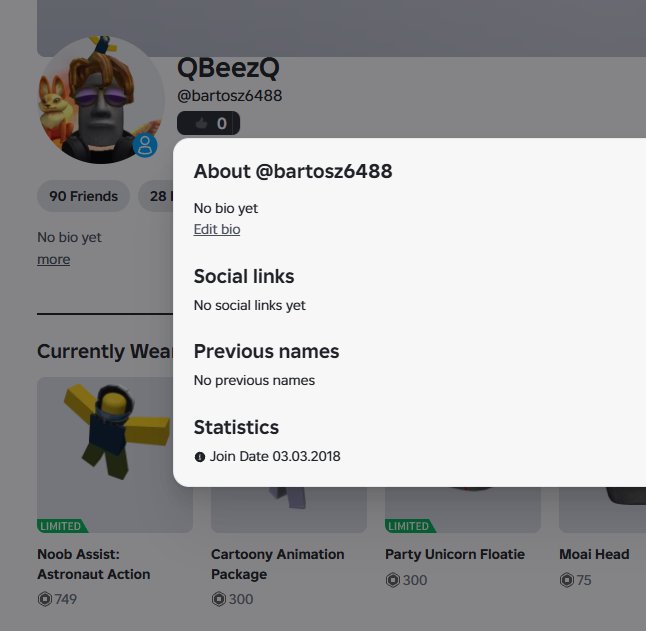Click Robux icon beside price 749
The image size is (646, 631).
click(44, 599)
